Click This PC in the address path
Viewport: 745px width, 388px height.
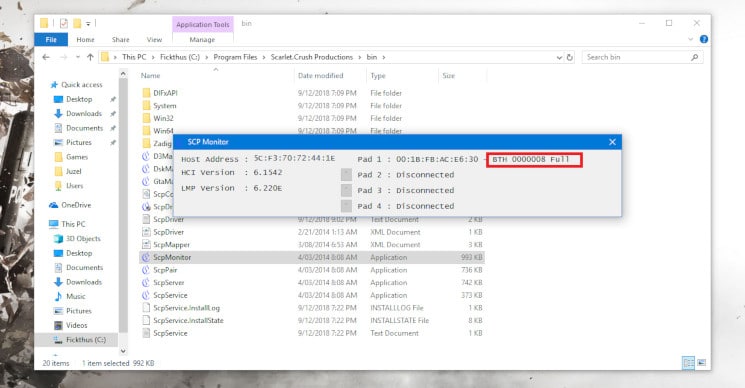tap(134, 57)
